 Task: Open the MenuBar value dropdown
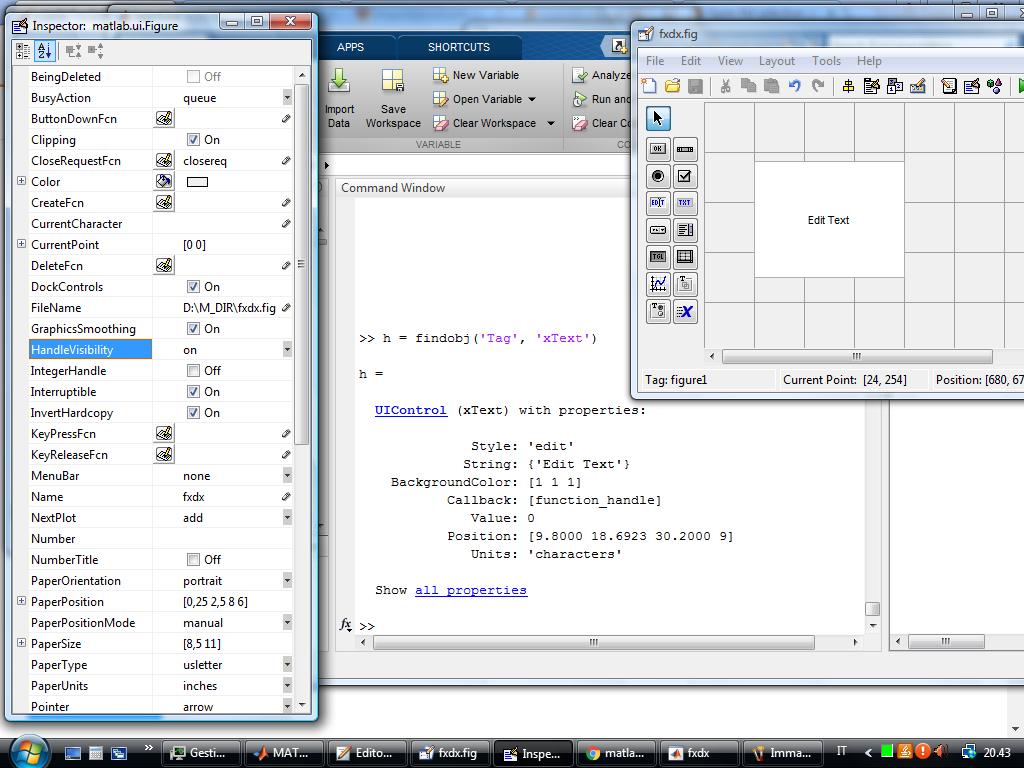[x=287, y=476]
